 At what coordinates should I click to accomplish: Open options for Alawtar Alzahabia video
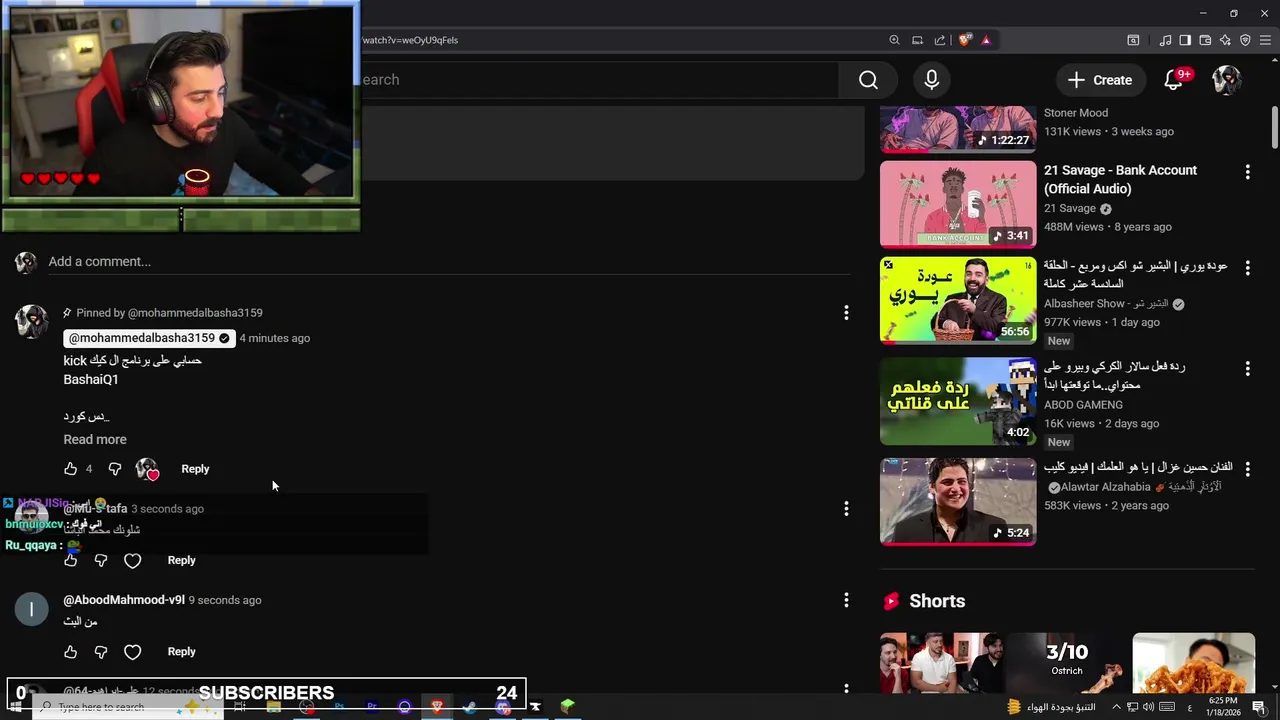1247,468
